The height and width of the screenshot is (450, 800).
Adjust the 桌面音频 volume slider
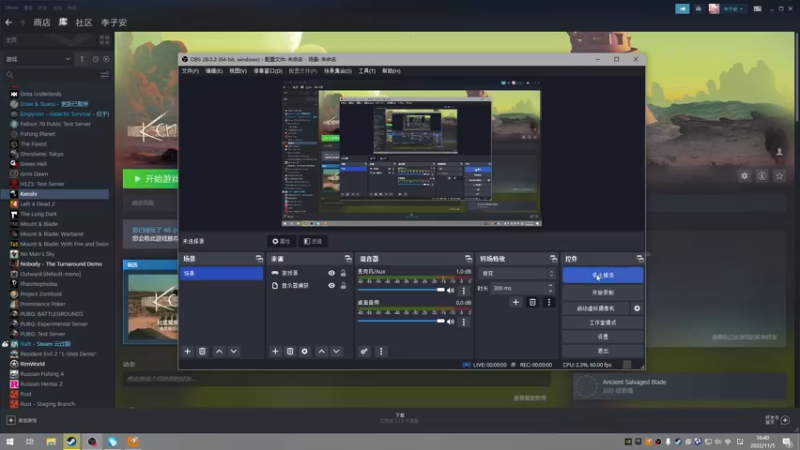(x=401, y=321)
